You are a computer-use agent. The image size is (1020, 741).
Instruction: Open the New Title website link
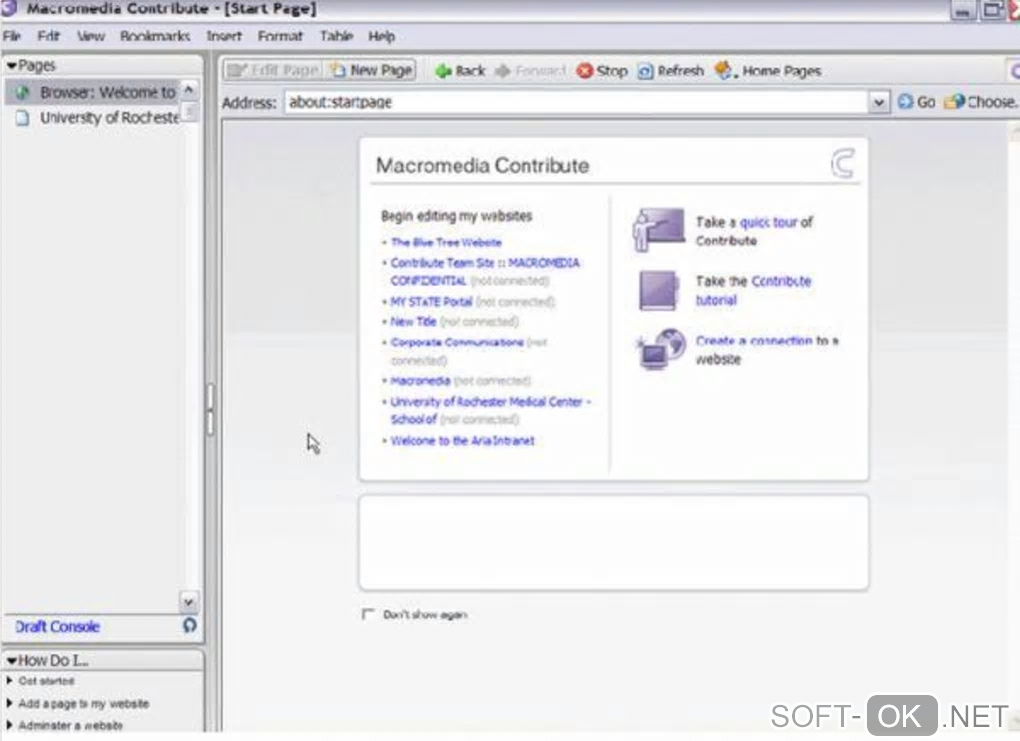(x=414, y=321)
